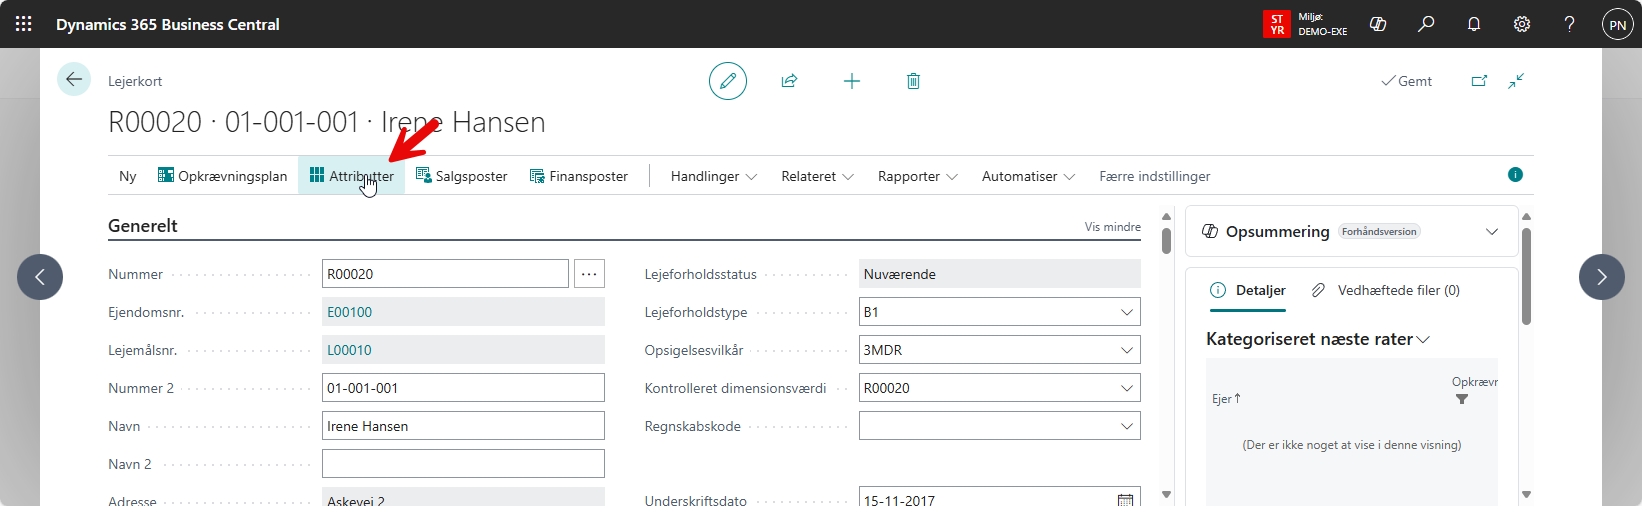Click the Generelt section heading
Image resolution: width=1642 pixels, height=506 pixels.
pos(143,226)
